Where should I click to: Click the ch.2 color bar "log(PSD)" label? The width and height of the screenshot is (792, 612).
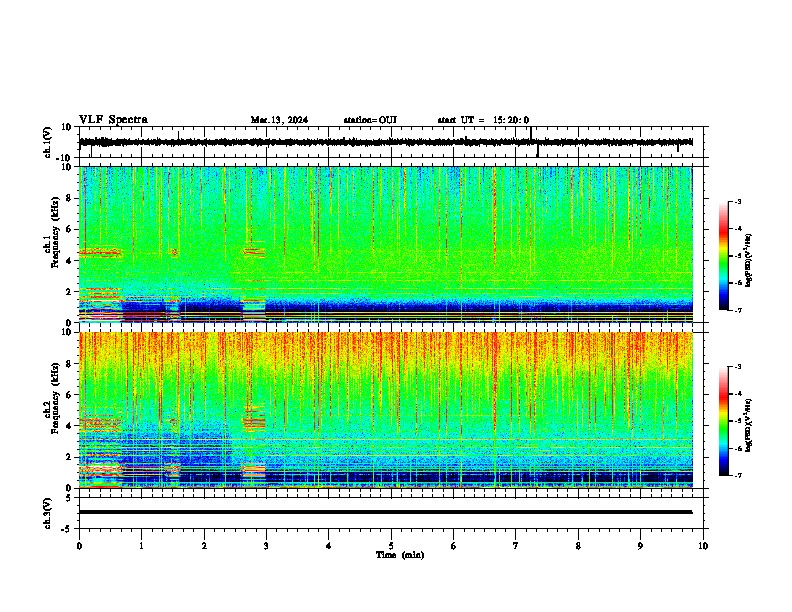tap(748, 425)
